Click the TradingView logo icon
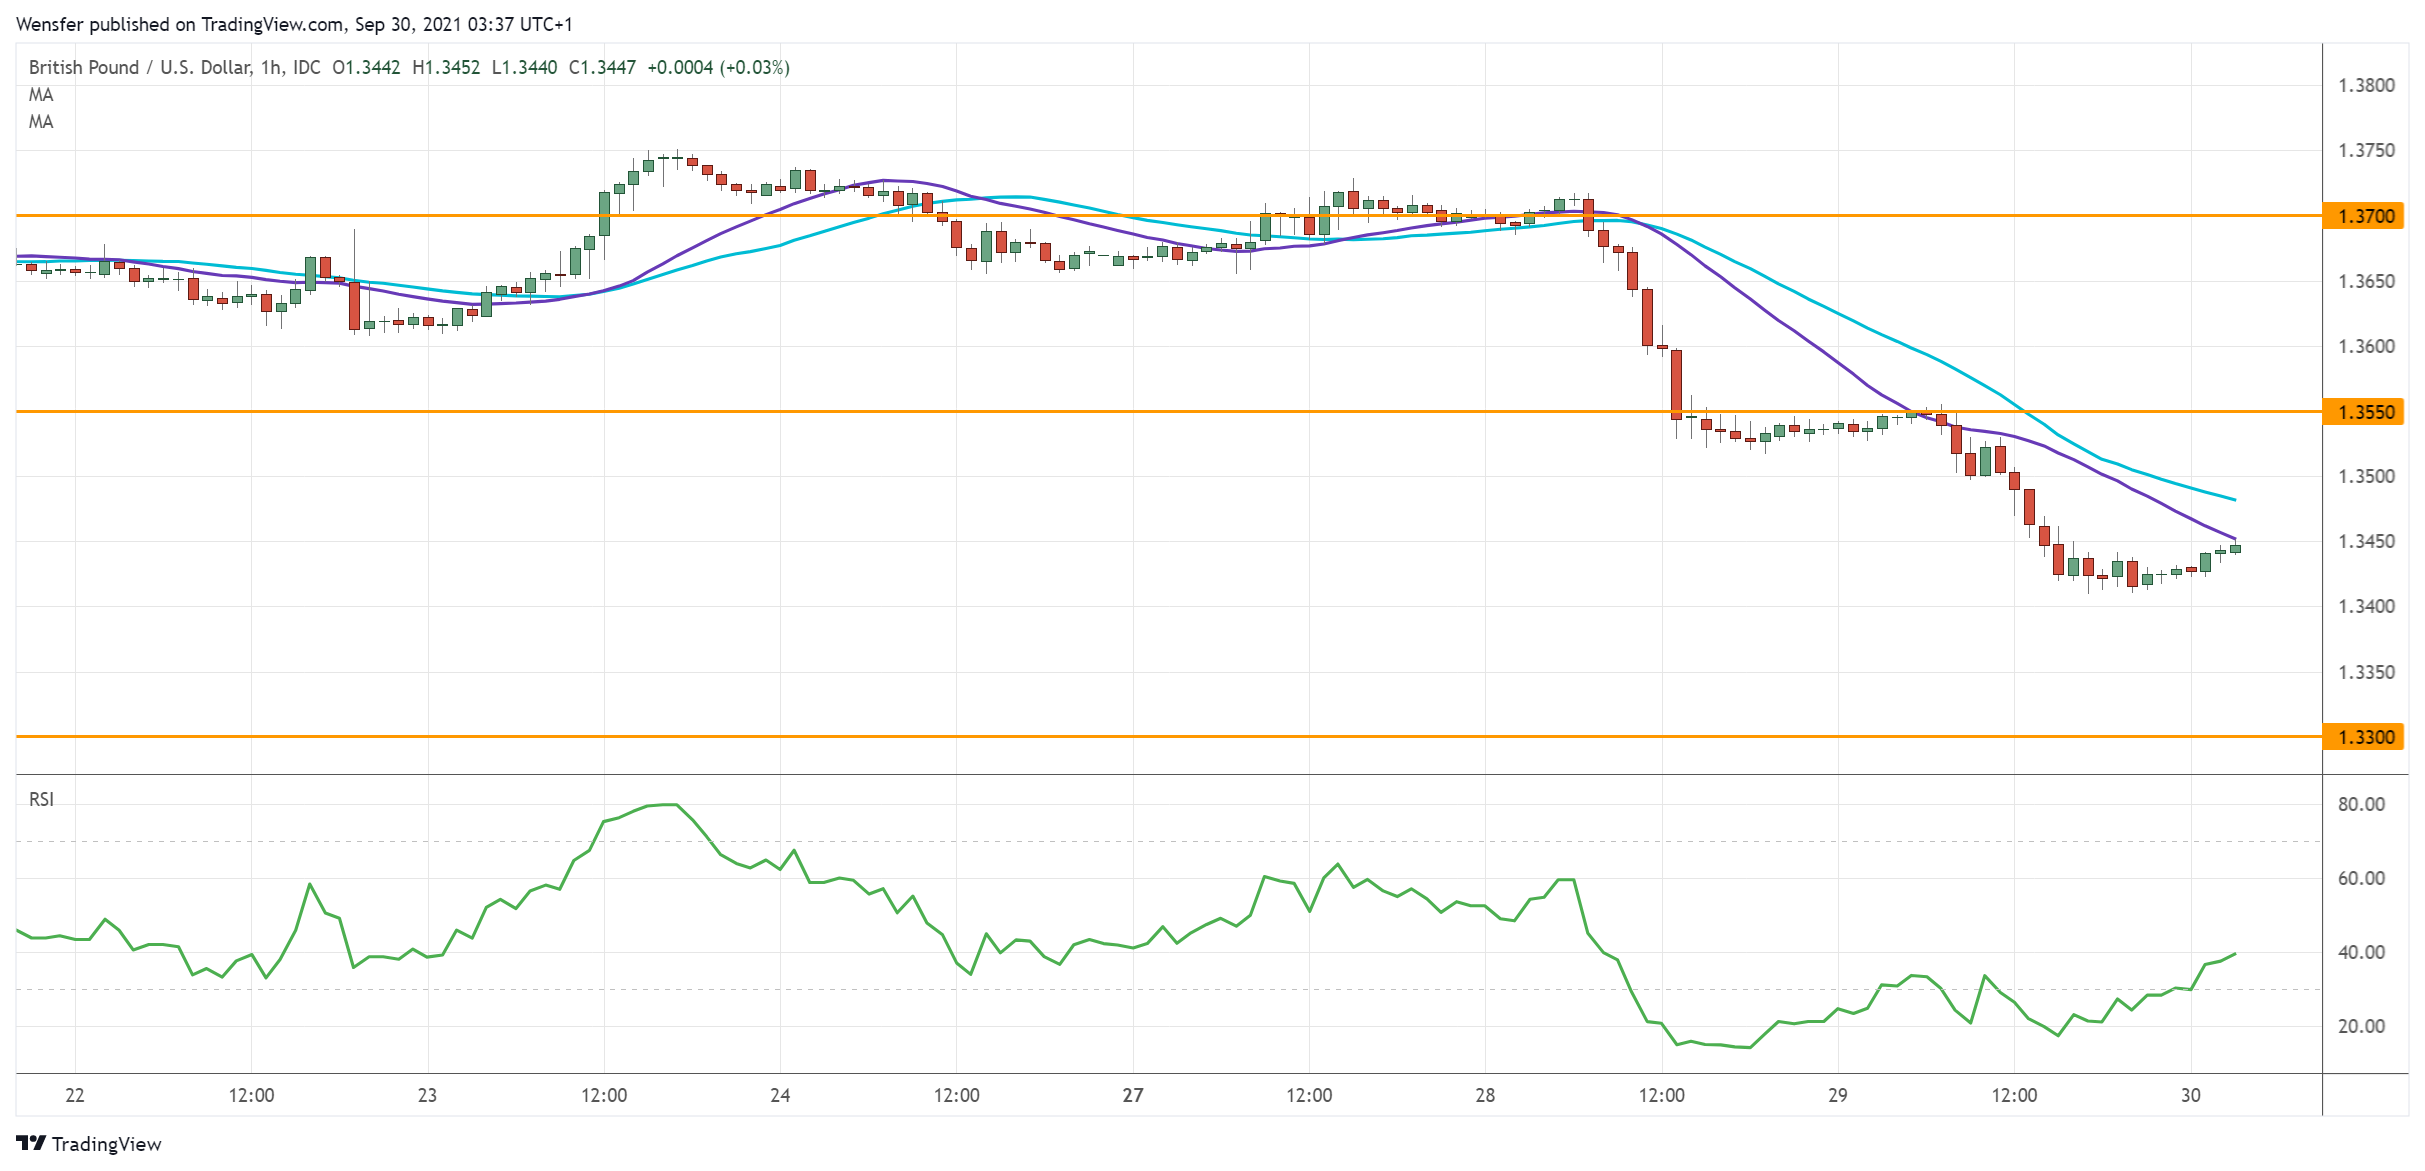Screen dimensions: 2425x1171 click(31, 1143)
